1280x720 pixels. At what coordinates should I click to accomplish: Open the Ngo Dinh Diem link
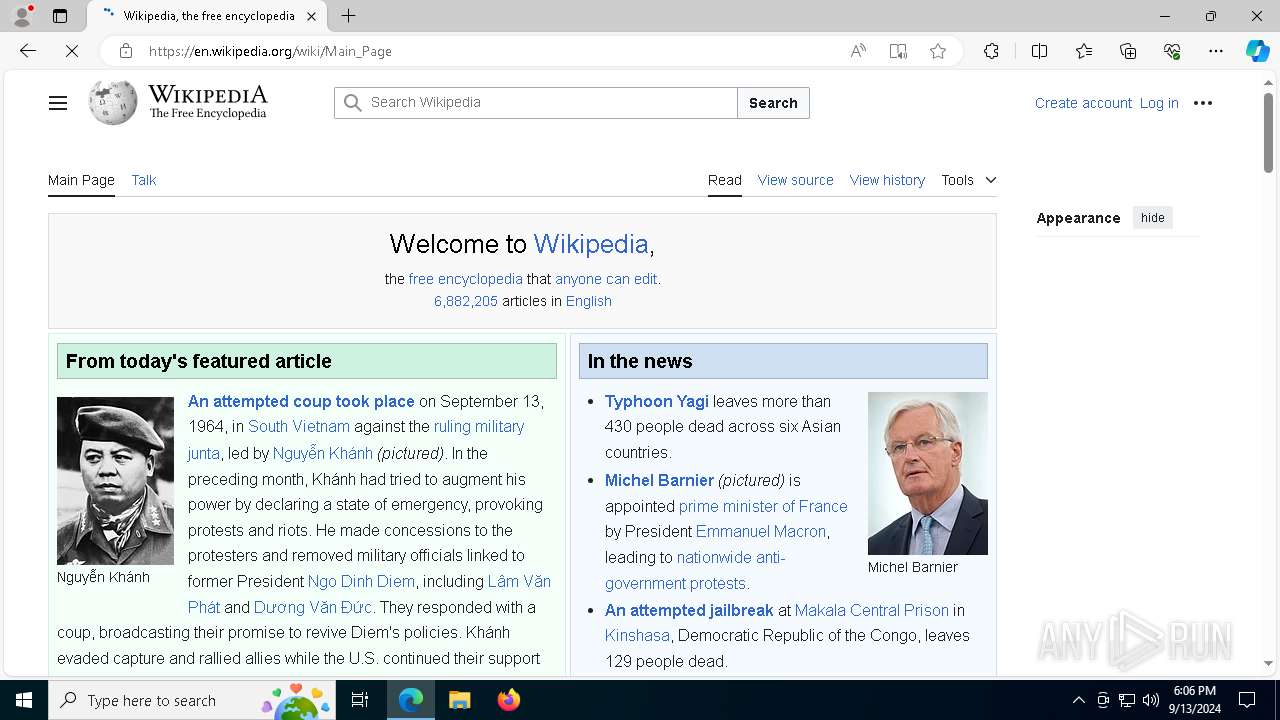(x=361, y=581)
